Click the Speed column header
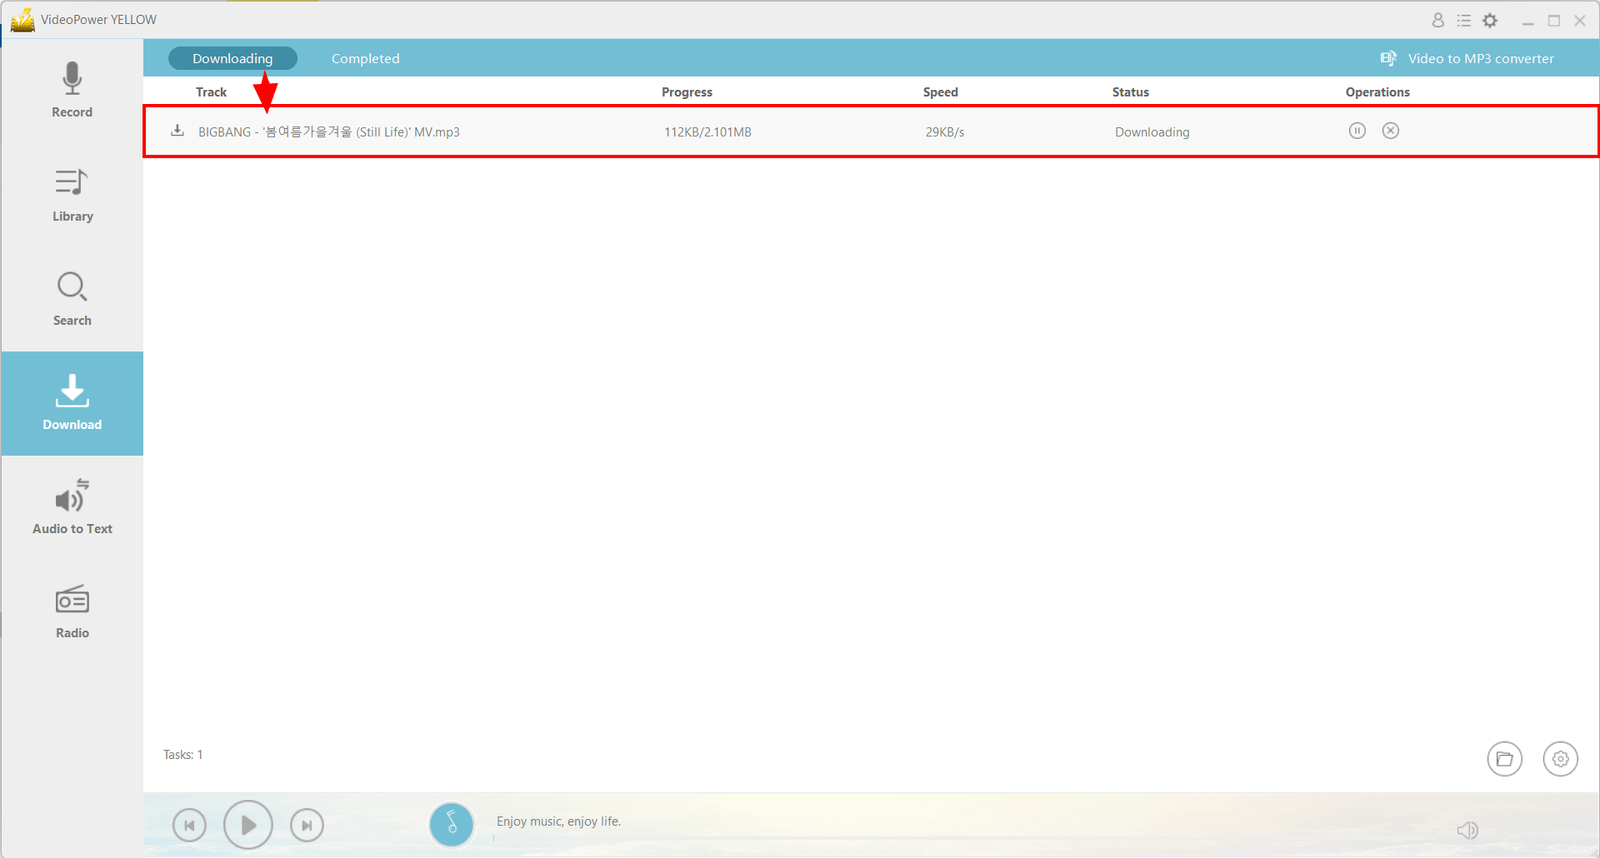The width and height of the screenshot is (1600, 858). [940, 92]
